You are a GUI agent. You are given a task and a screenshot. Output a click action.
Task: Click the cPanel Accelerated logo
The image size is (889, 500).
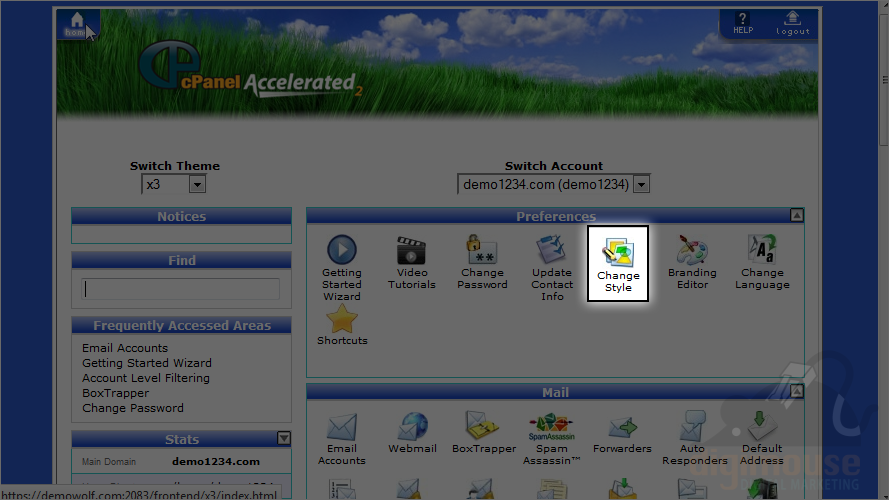249,69
